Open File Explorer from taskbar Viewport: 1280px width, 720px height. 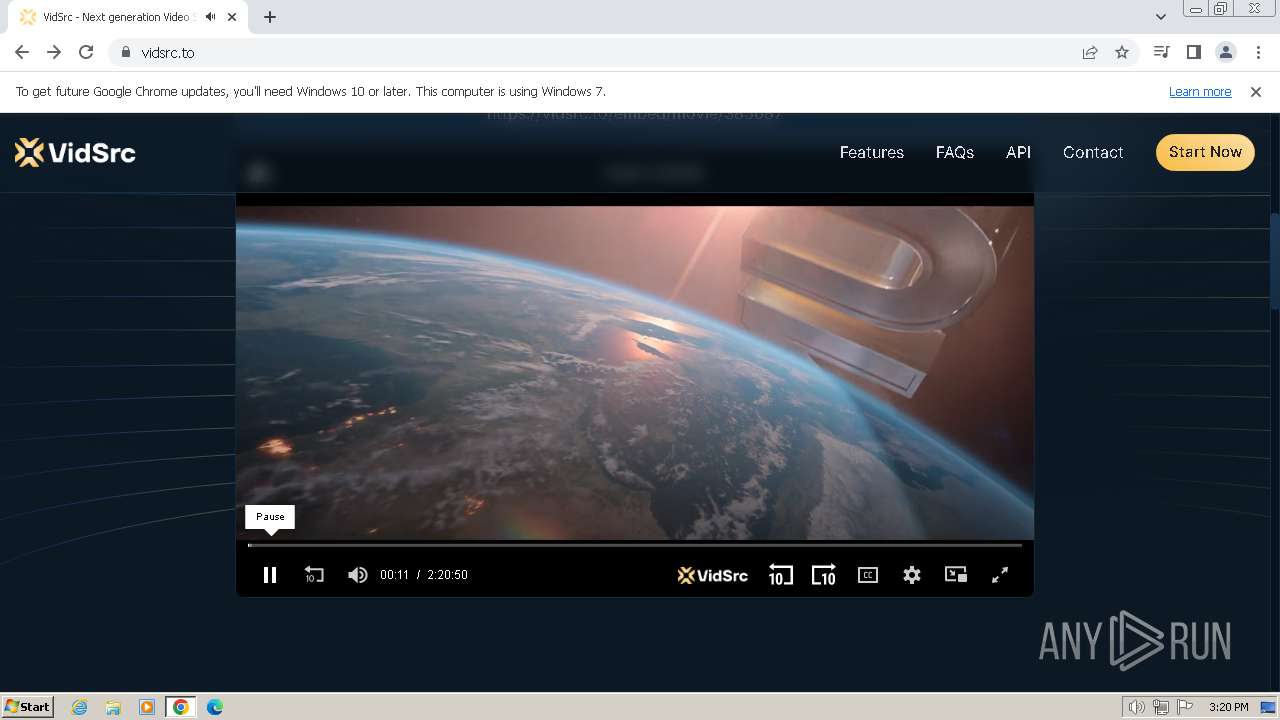[113, 707]
